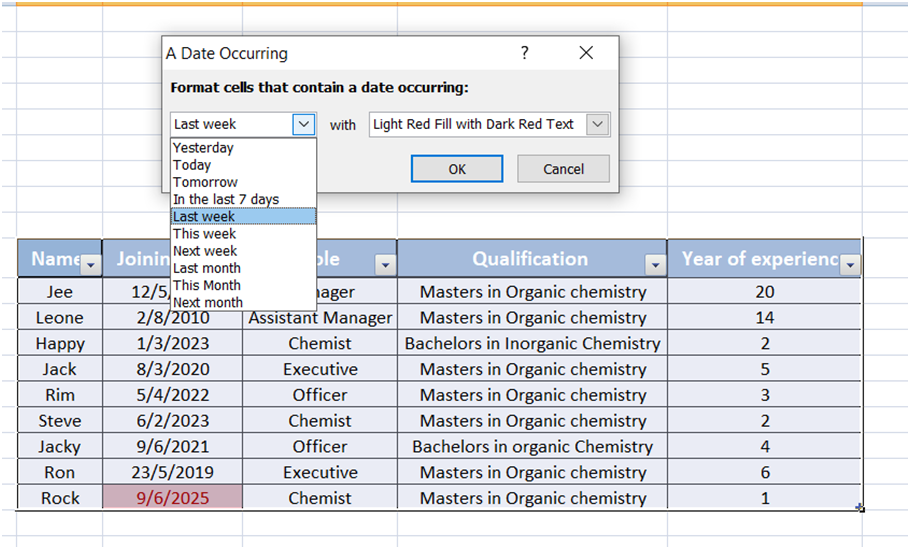
Task: Select In the last 7 days option
Action: click(244, 200)
